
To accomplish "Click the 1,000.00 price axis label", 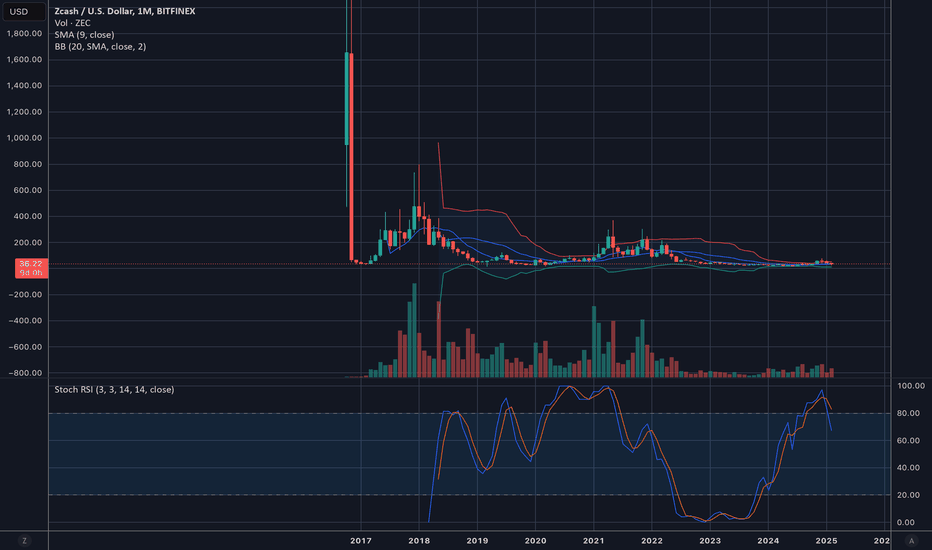I will click(24, 138).
